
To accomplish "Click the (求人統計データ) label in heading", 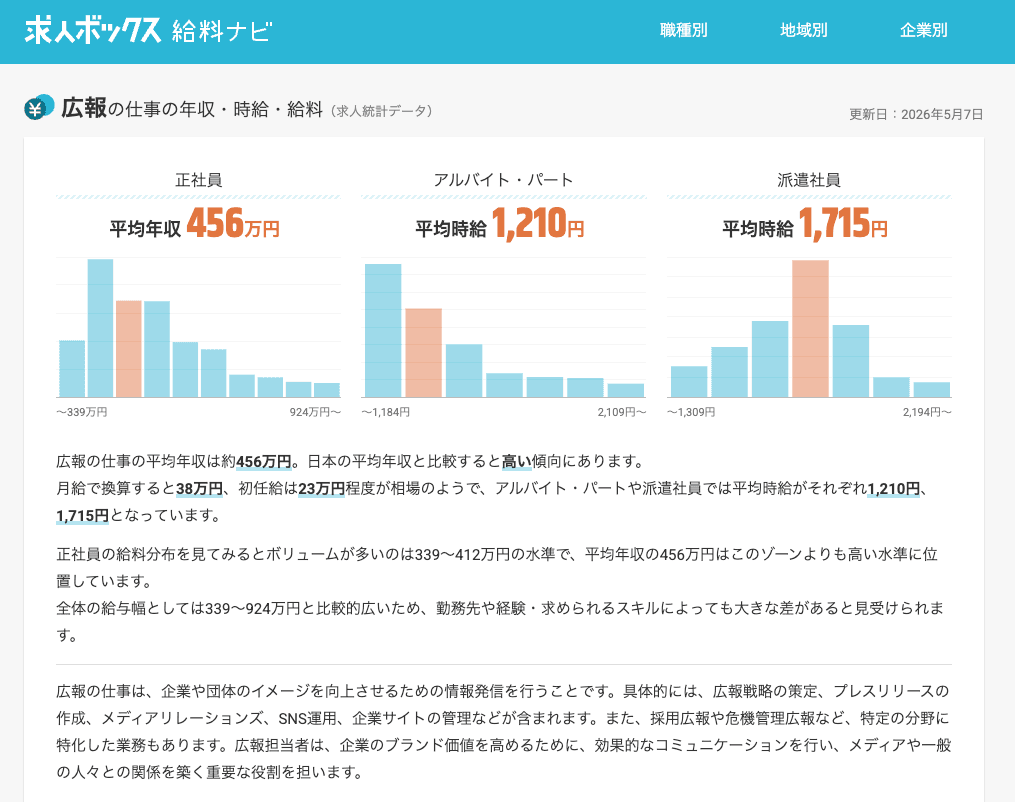I will 381,111.
